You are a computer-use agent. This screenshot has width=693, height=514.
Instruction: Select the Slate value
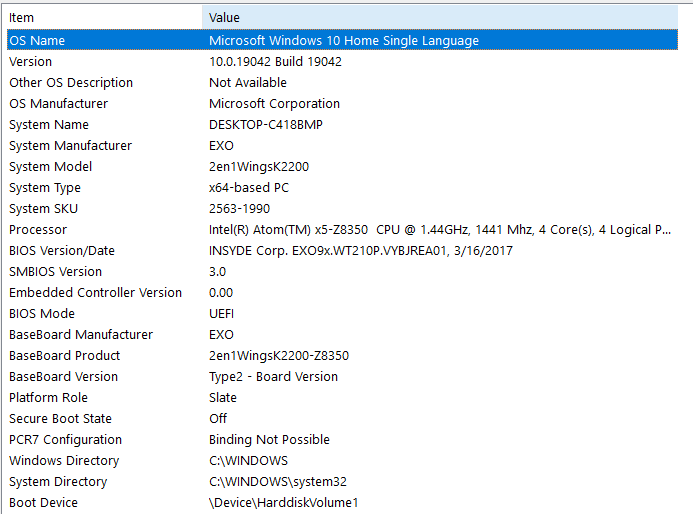pos(223,398)
